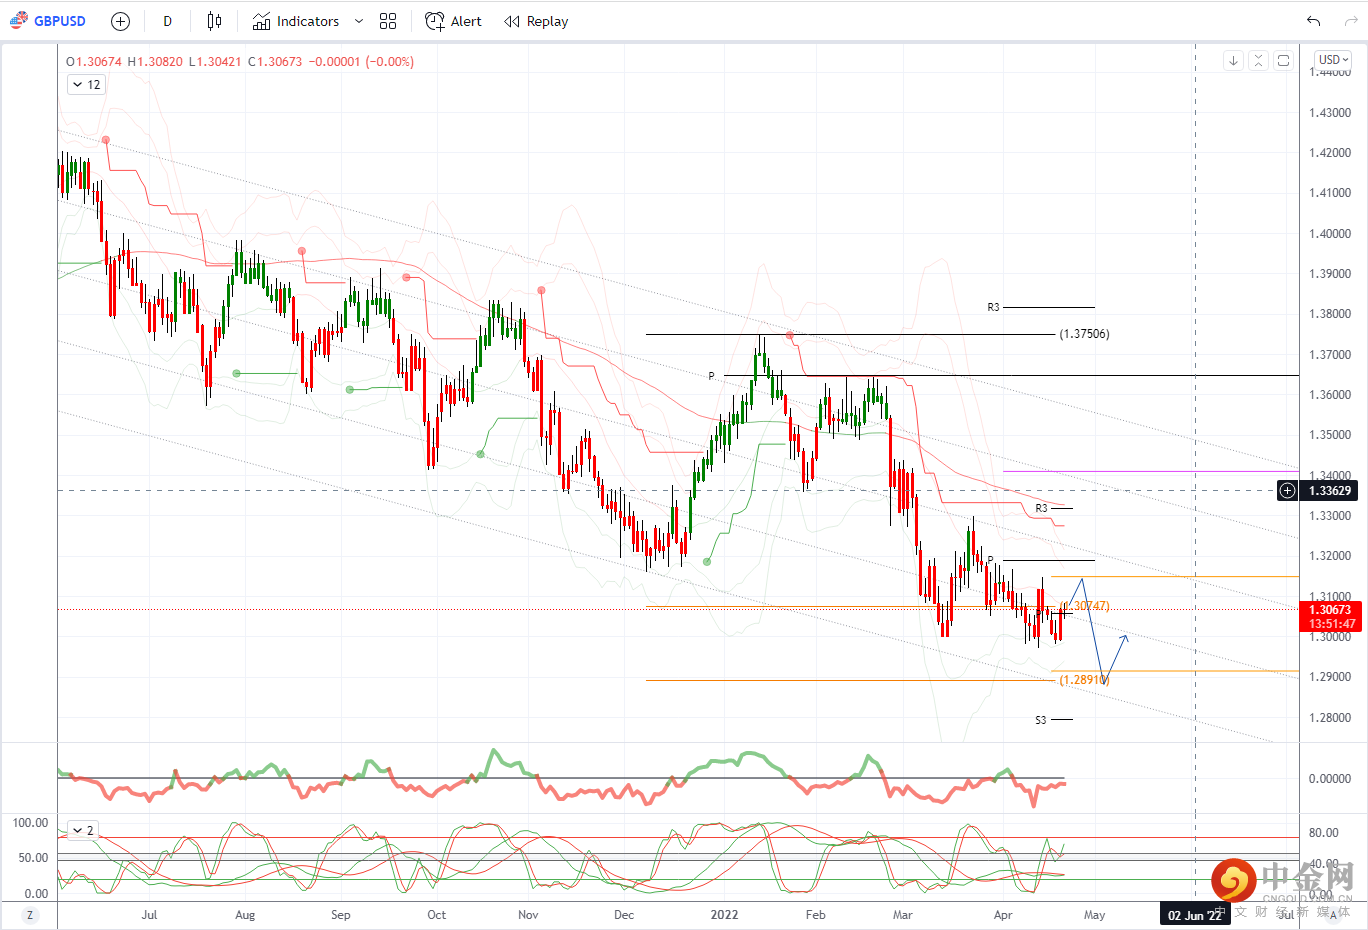Click the redo arrow icon
This screenshot has width=1368, height=930.
[x=1351, y=21]
